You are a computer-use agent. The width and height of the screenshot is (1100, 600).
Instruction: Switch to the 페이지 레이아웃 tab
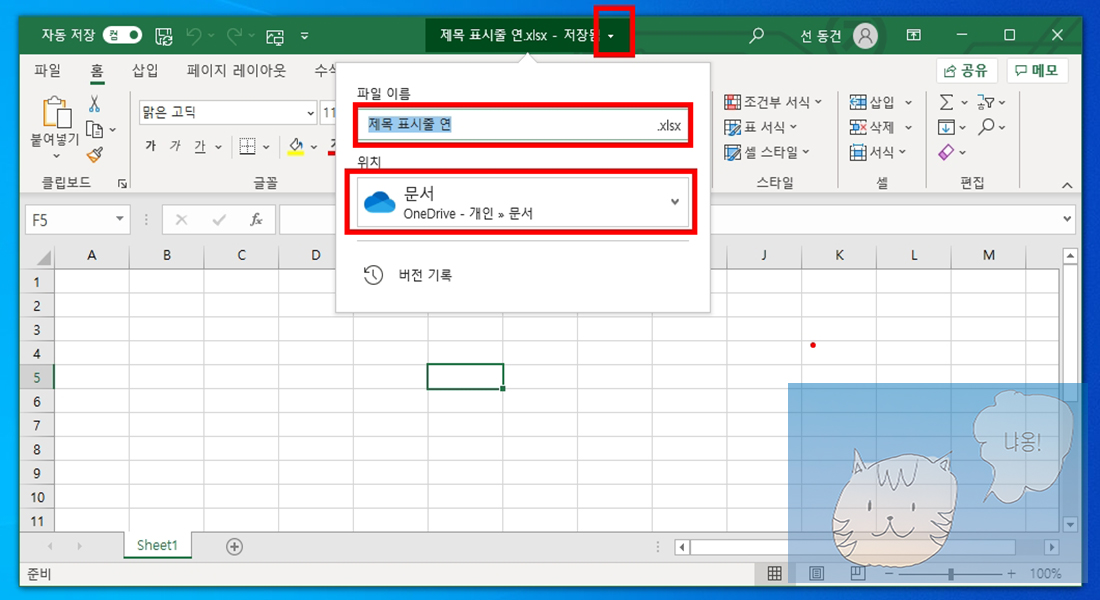(236, 70)
